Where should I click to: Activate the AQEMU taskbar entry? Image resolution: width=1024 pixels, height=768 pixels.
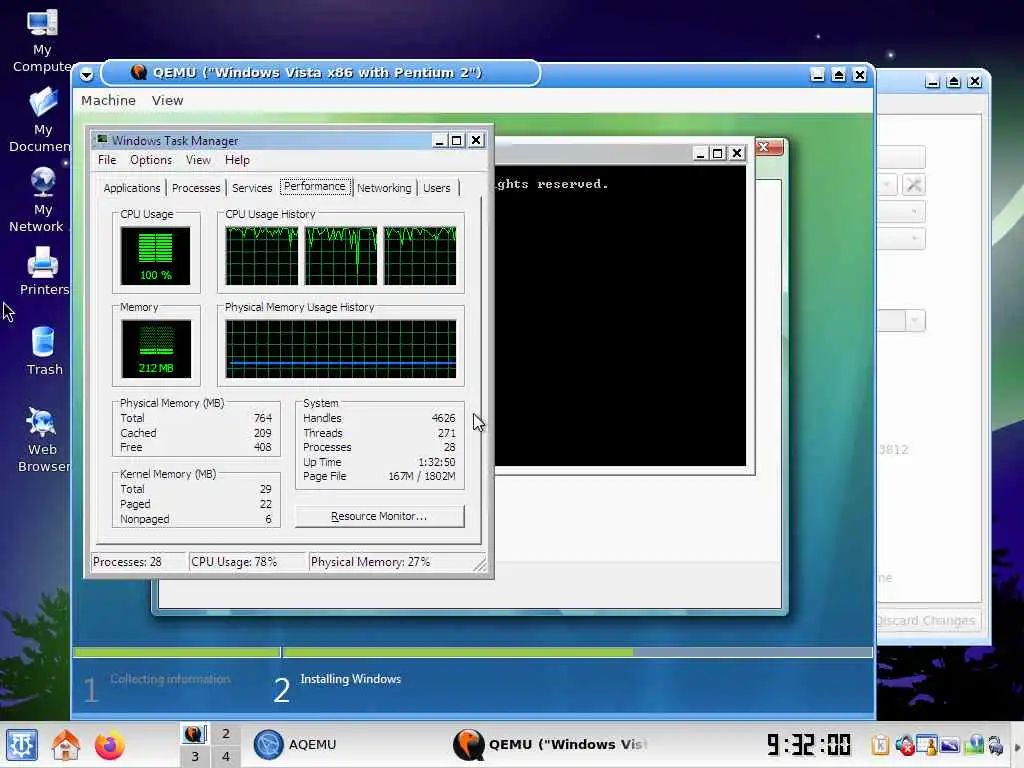coord(295,744)
